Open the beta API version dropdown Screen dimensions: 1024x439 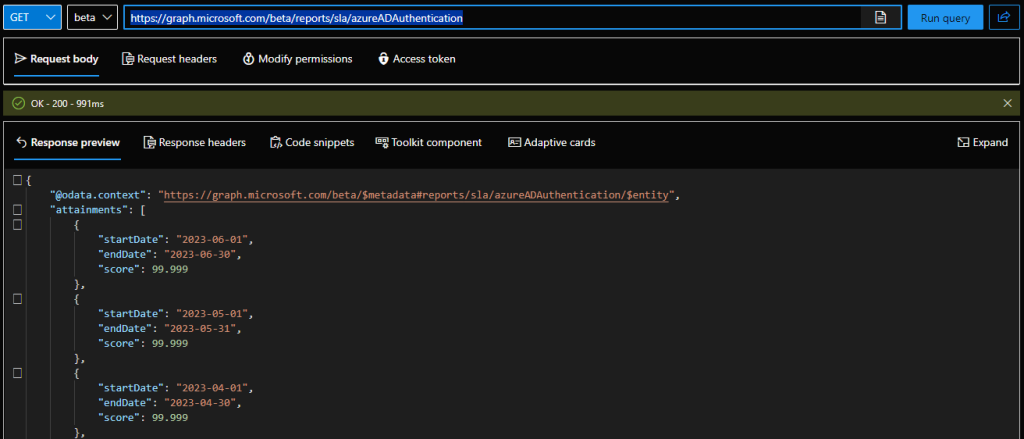(x=92, y=18)
